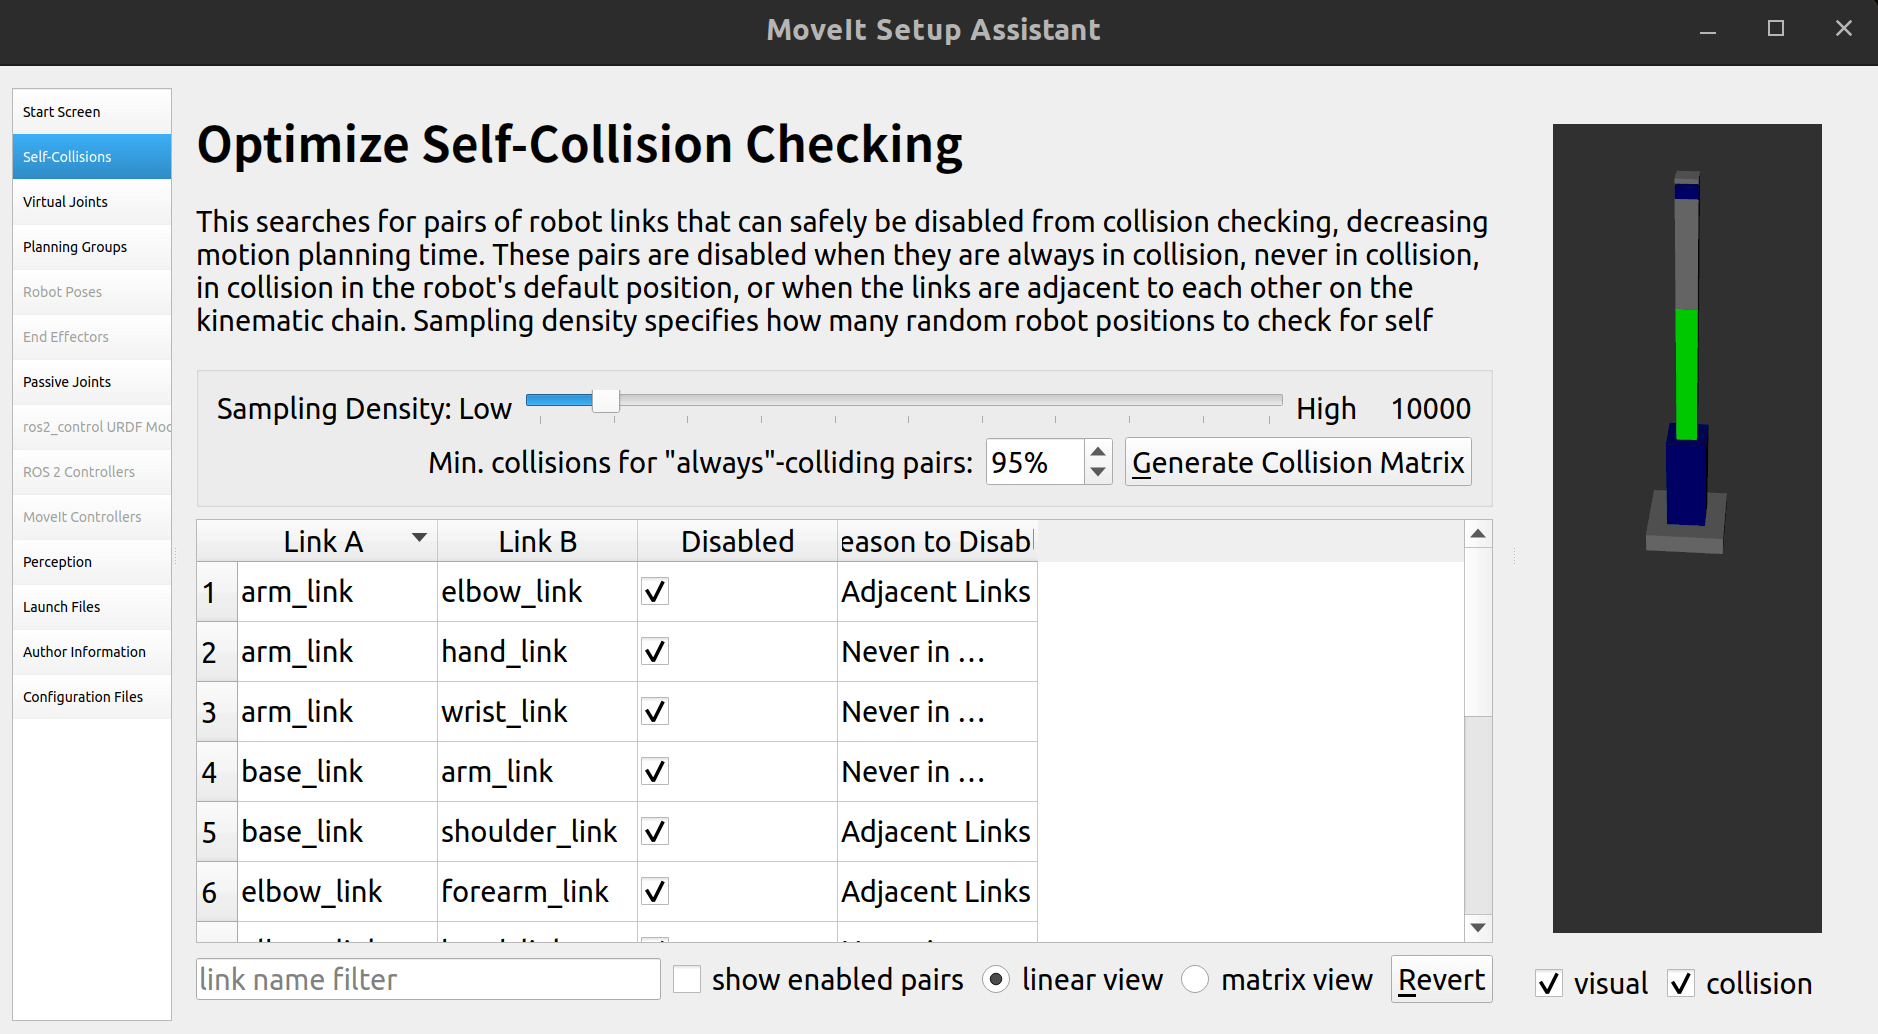Click the Revert button
This screenshot has height=1034, width=1878.
tap(1441, 980)
